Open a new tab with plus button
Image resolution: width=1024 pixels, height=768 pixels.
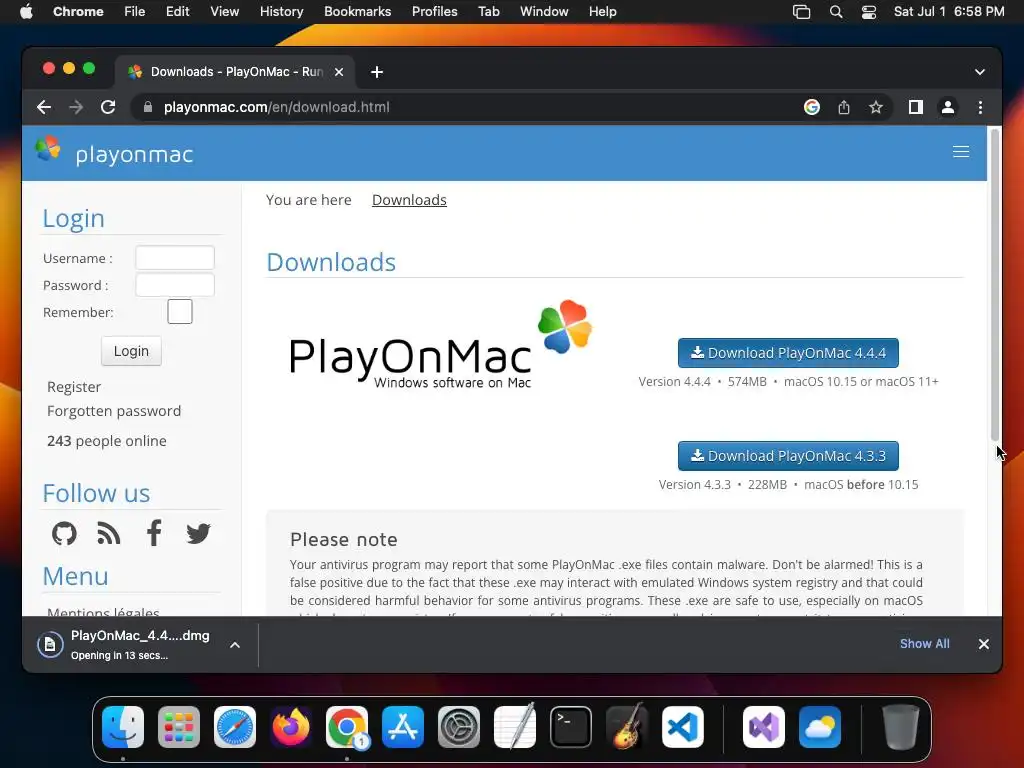pyautogui.click(x=377, y=72)
